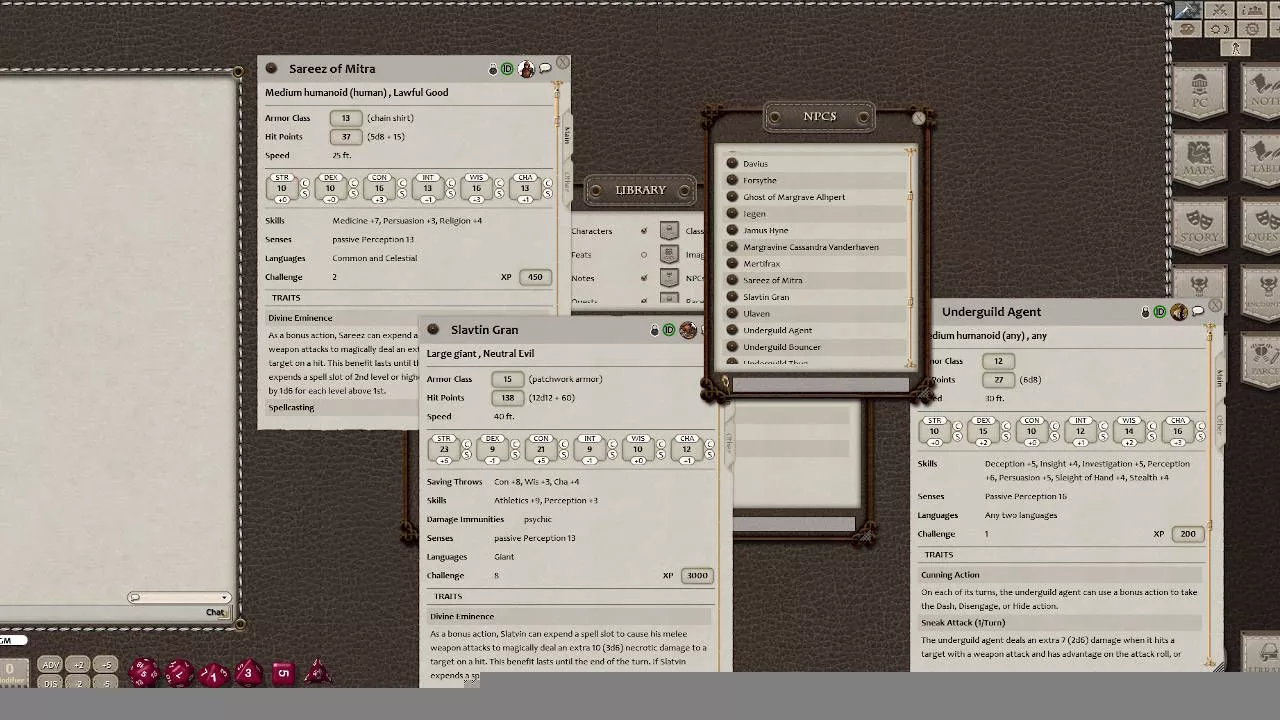Open the PC sidebar button
Screen dimensions: 1280x720
click(x=1198, y=93)
